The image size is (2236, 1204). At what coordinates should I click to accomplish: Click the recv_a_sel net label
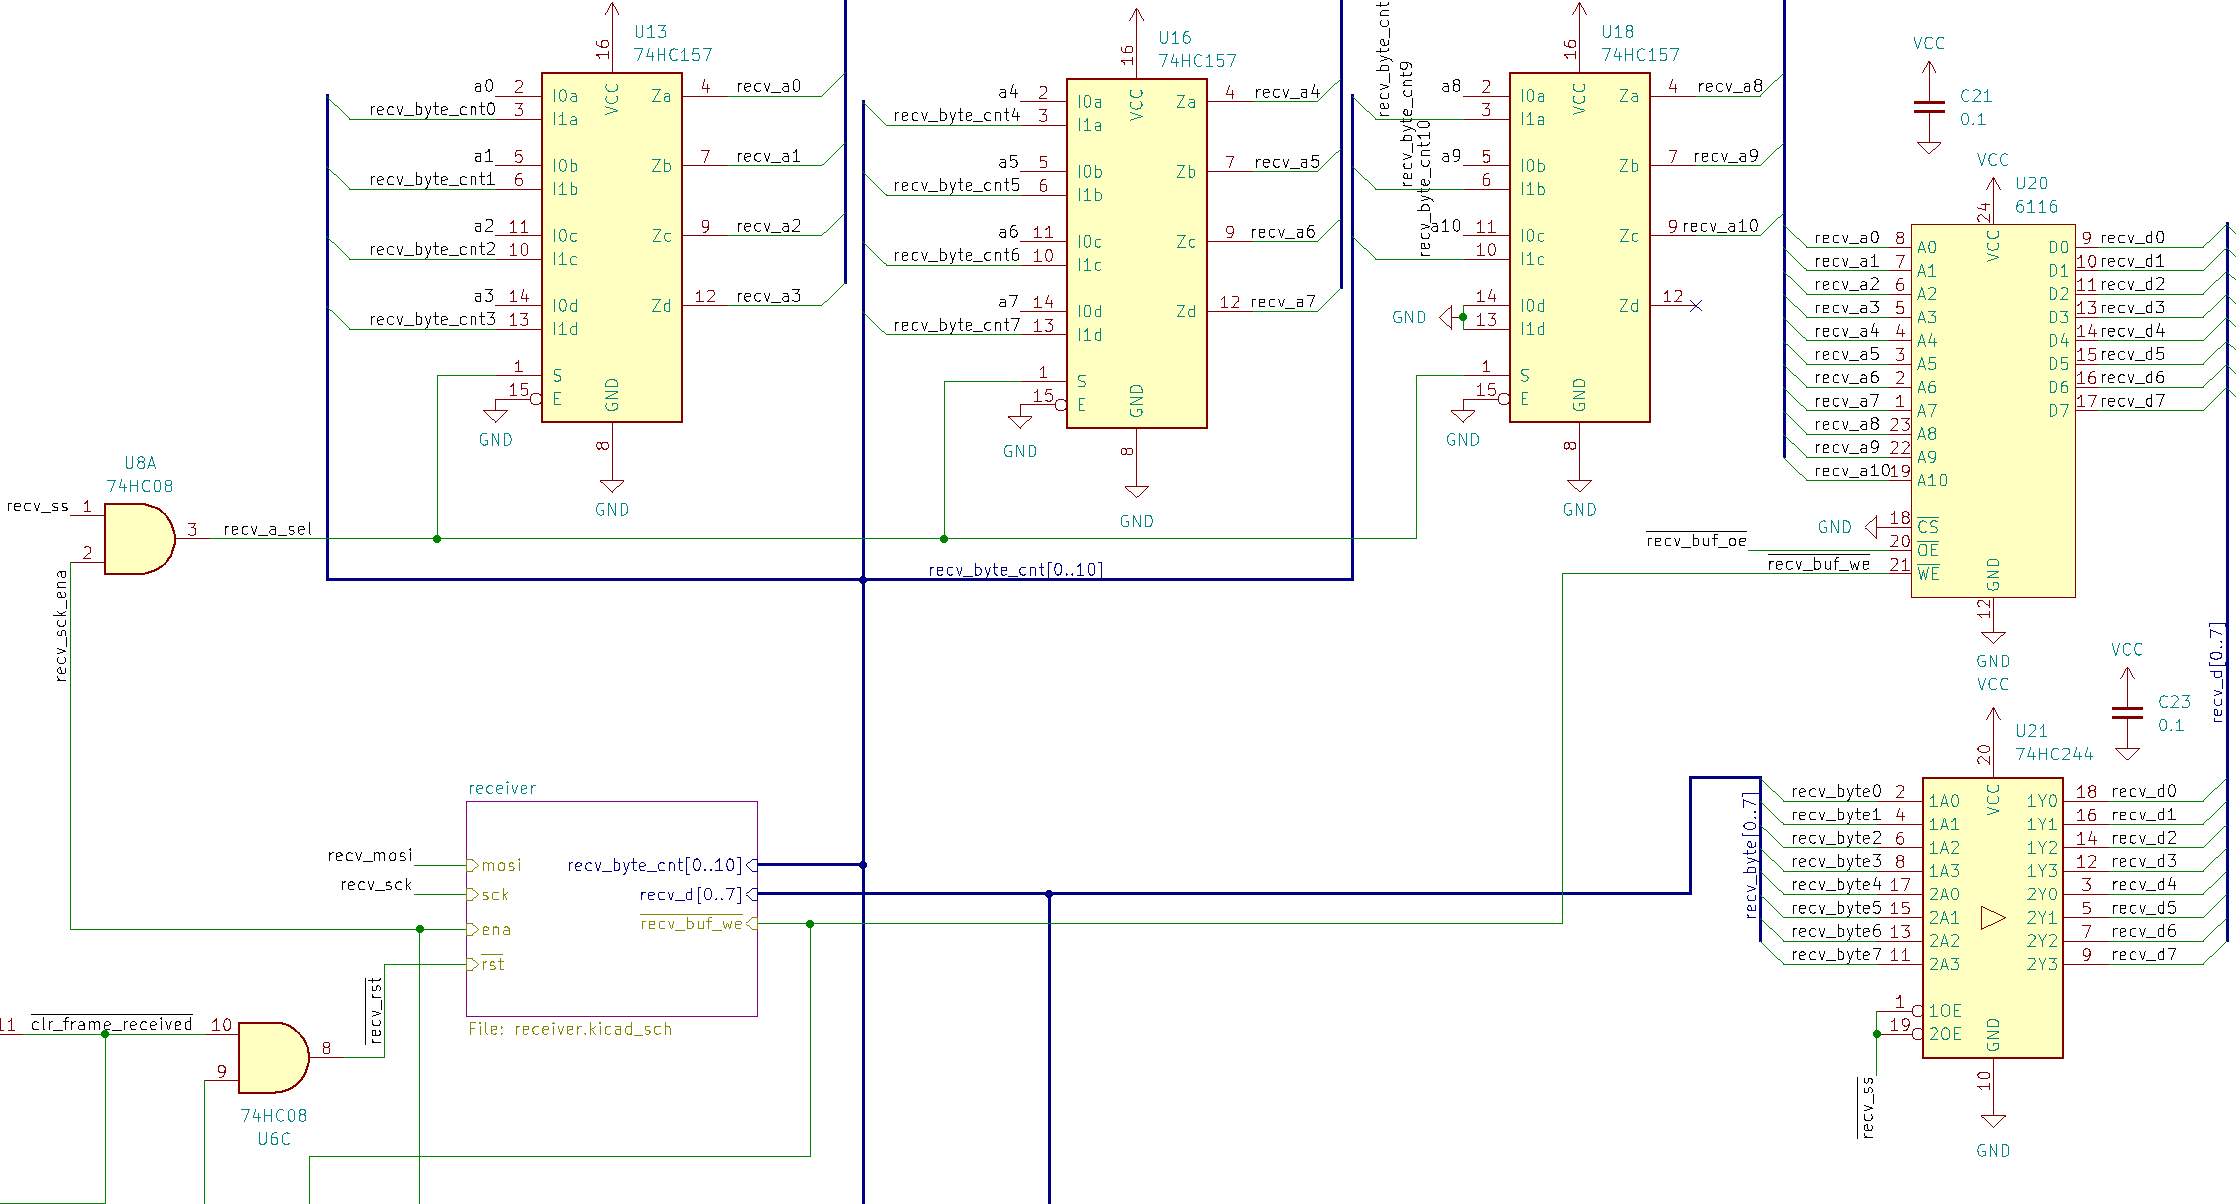pos(267,529)
